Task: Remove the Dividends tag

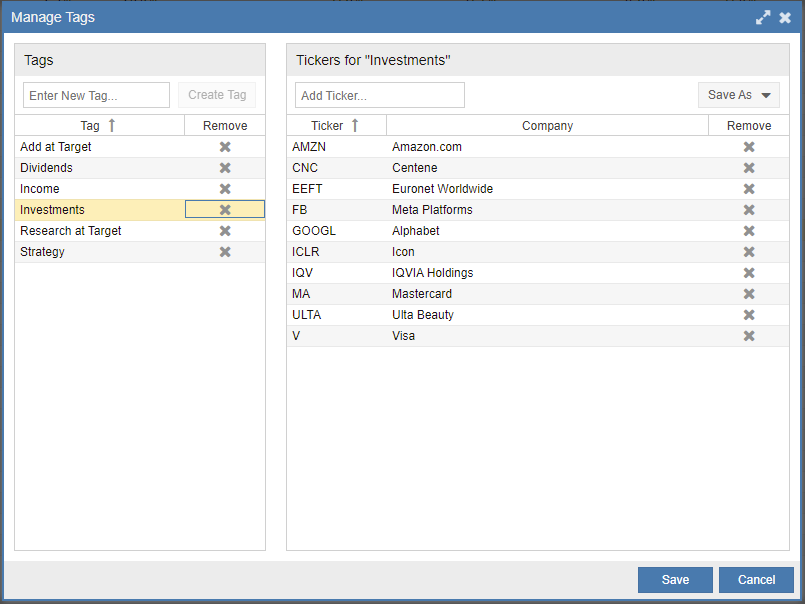Action: [x=225, y=168]
